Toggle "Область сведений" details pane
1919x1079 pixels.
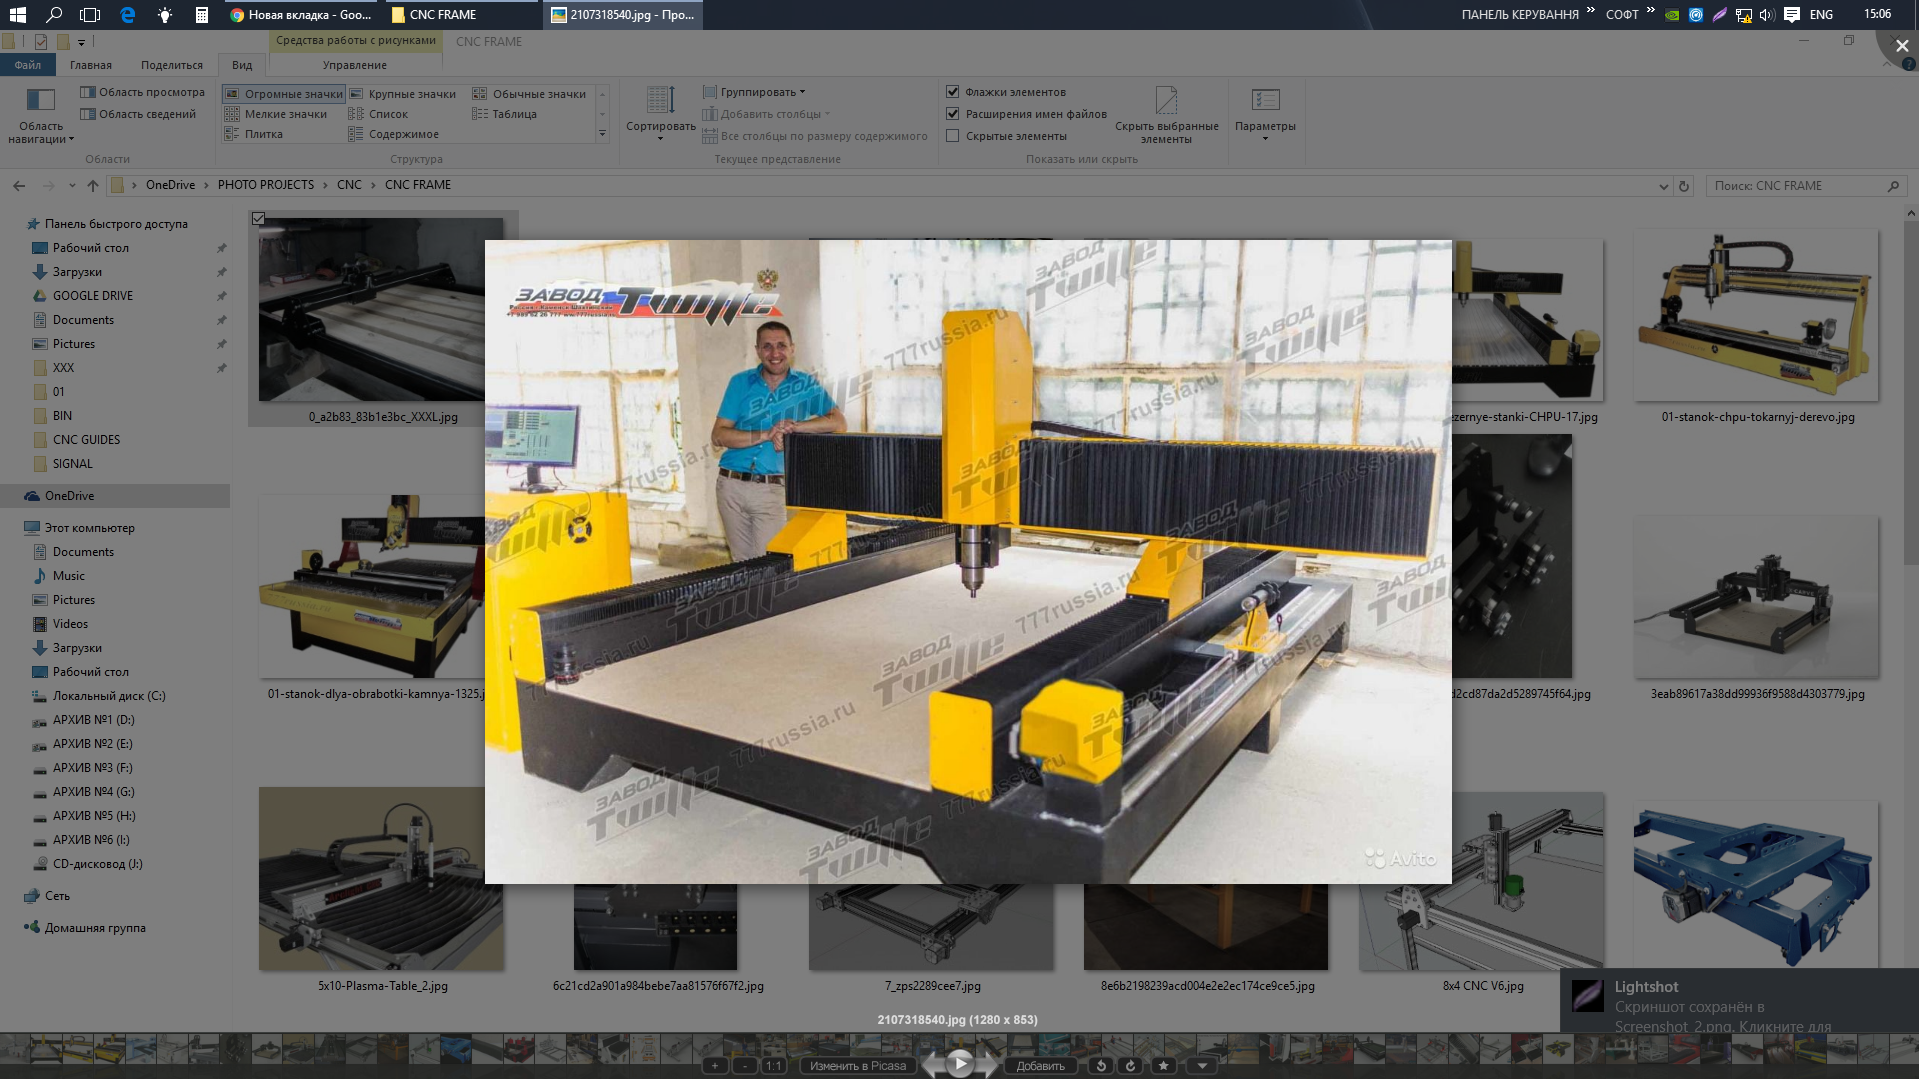[138, 114]
